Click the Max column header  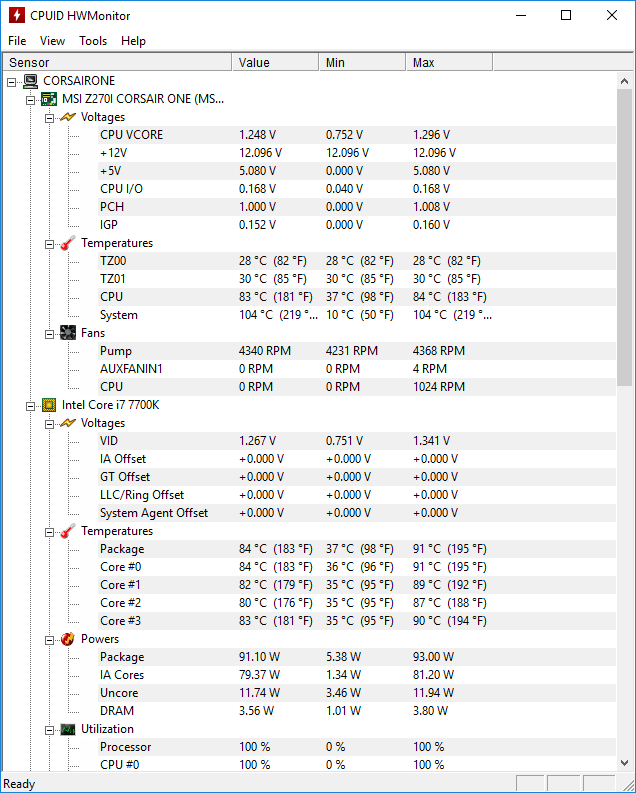449,63
